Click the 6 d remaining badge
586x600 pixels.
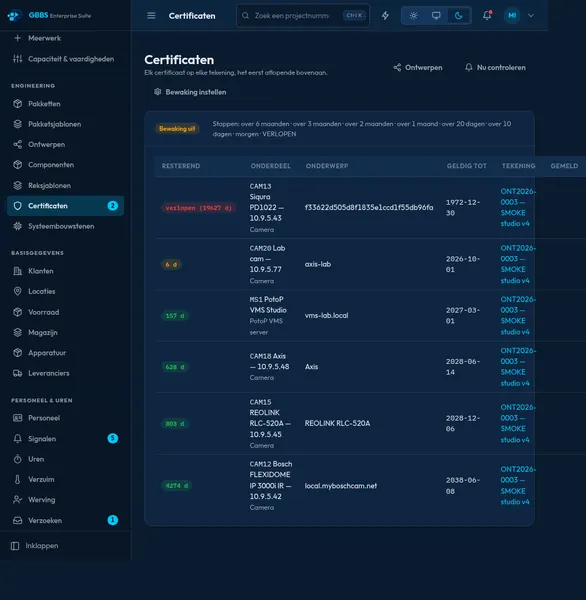coord(171,264)
